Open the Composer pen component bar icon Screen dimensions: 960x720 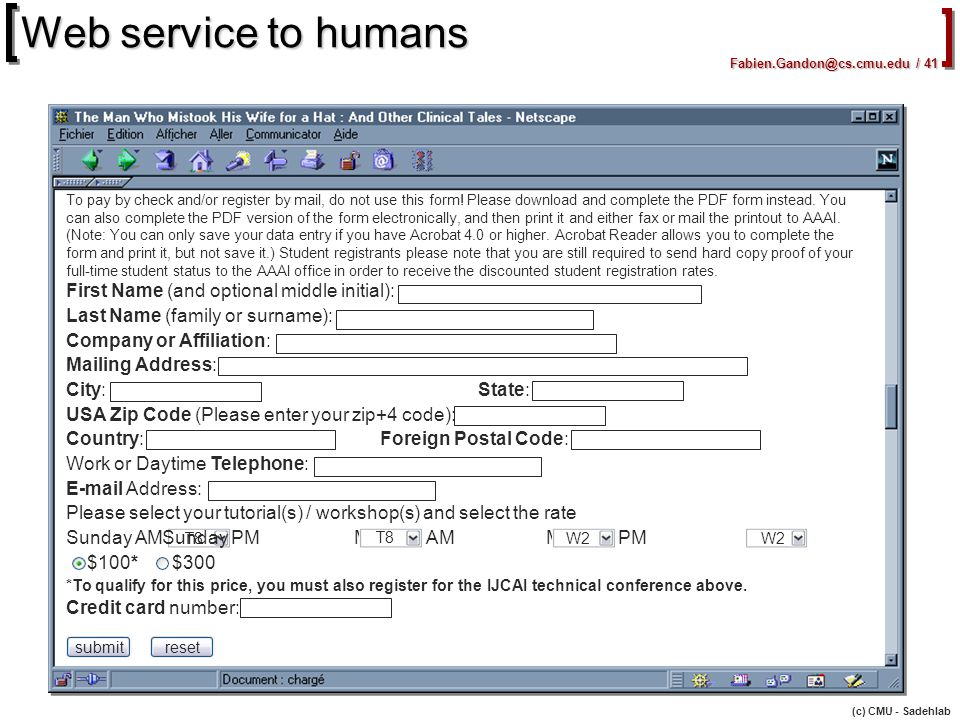pyautogui.click(x=853, y=680)
